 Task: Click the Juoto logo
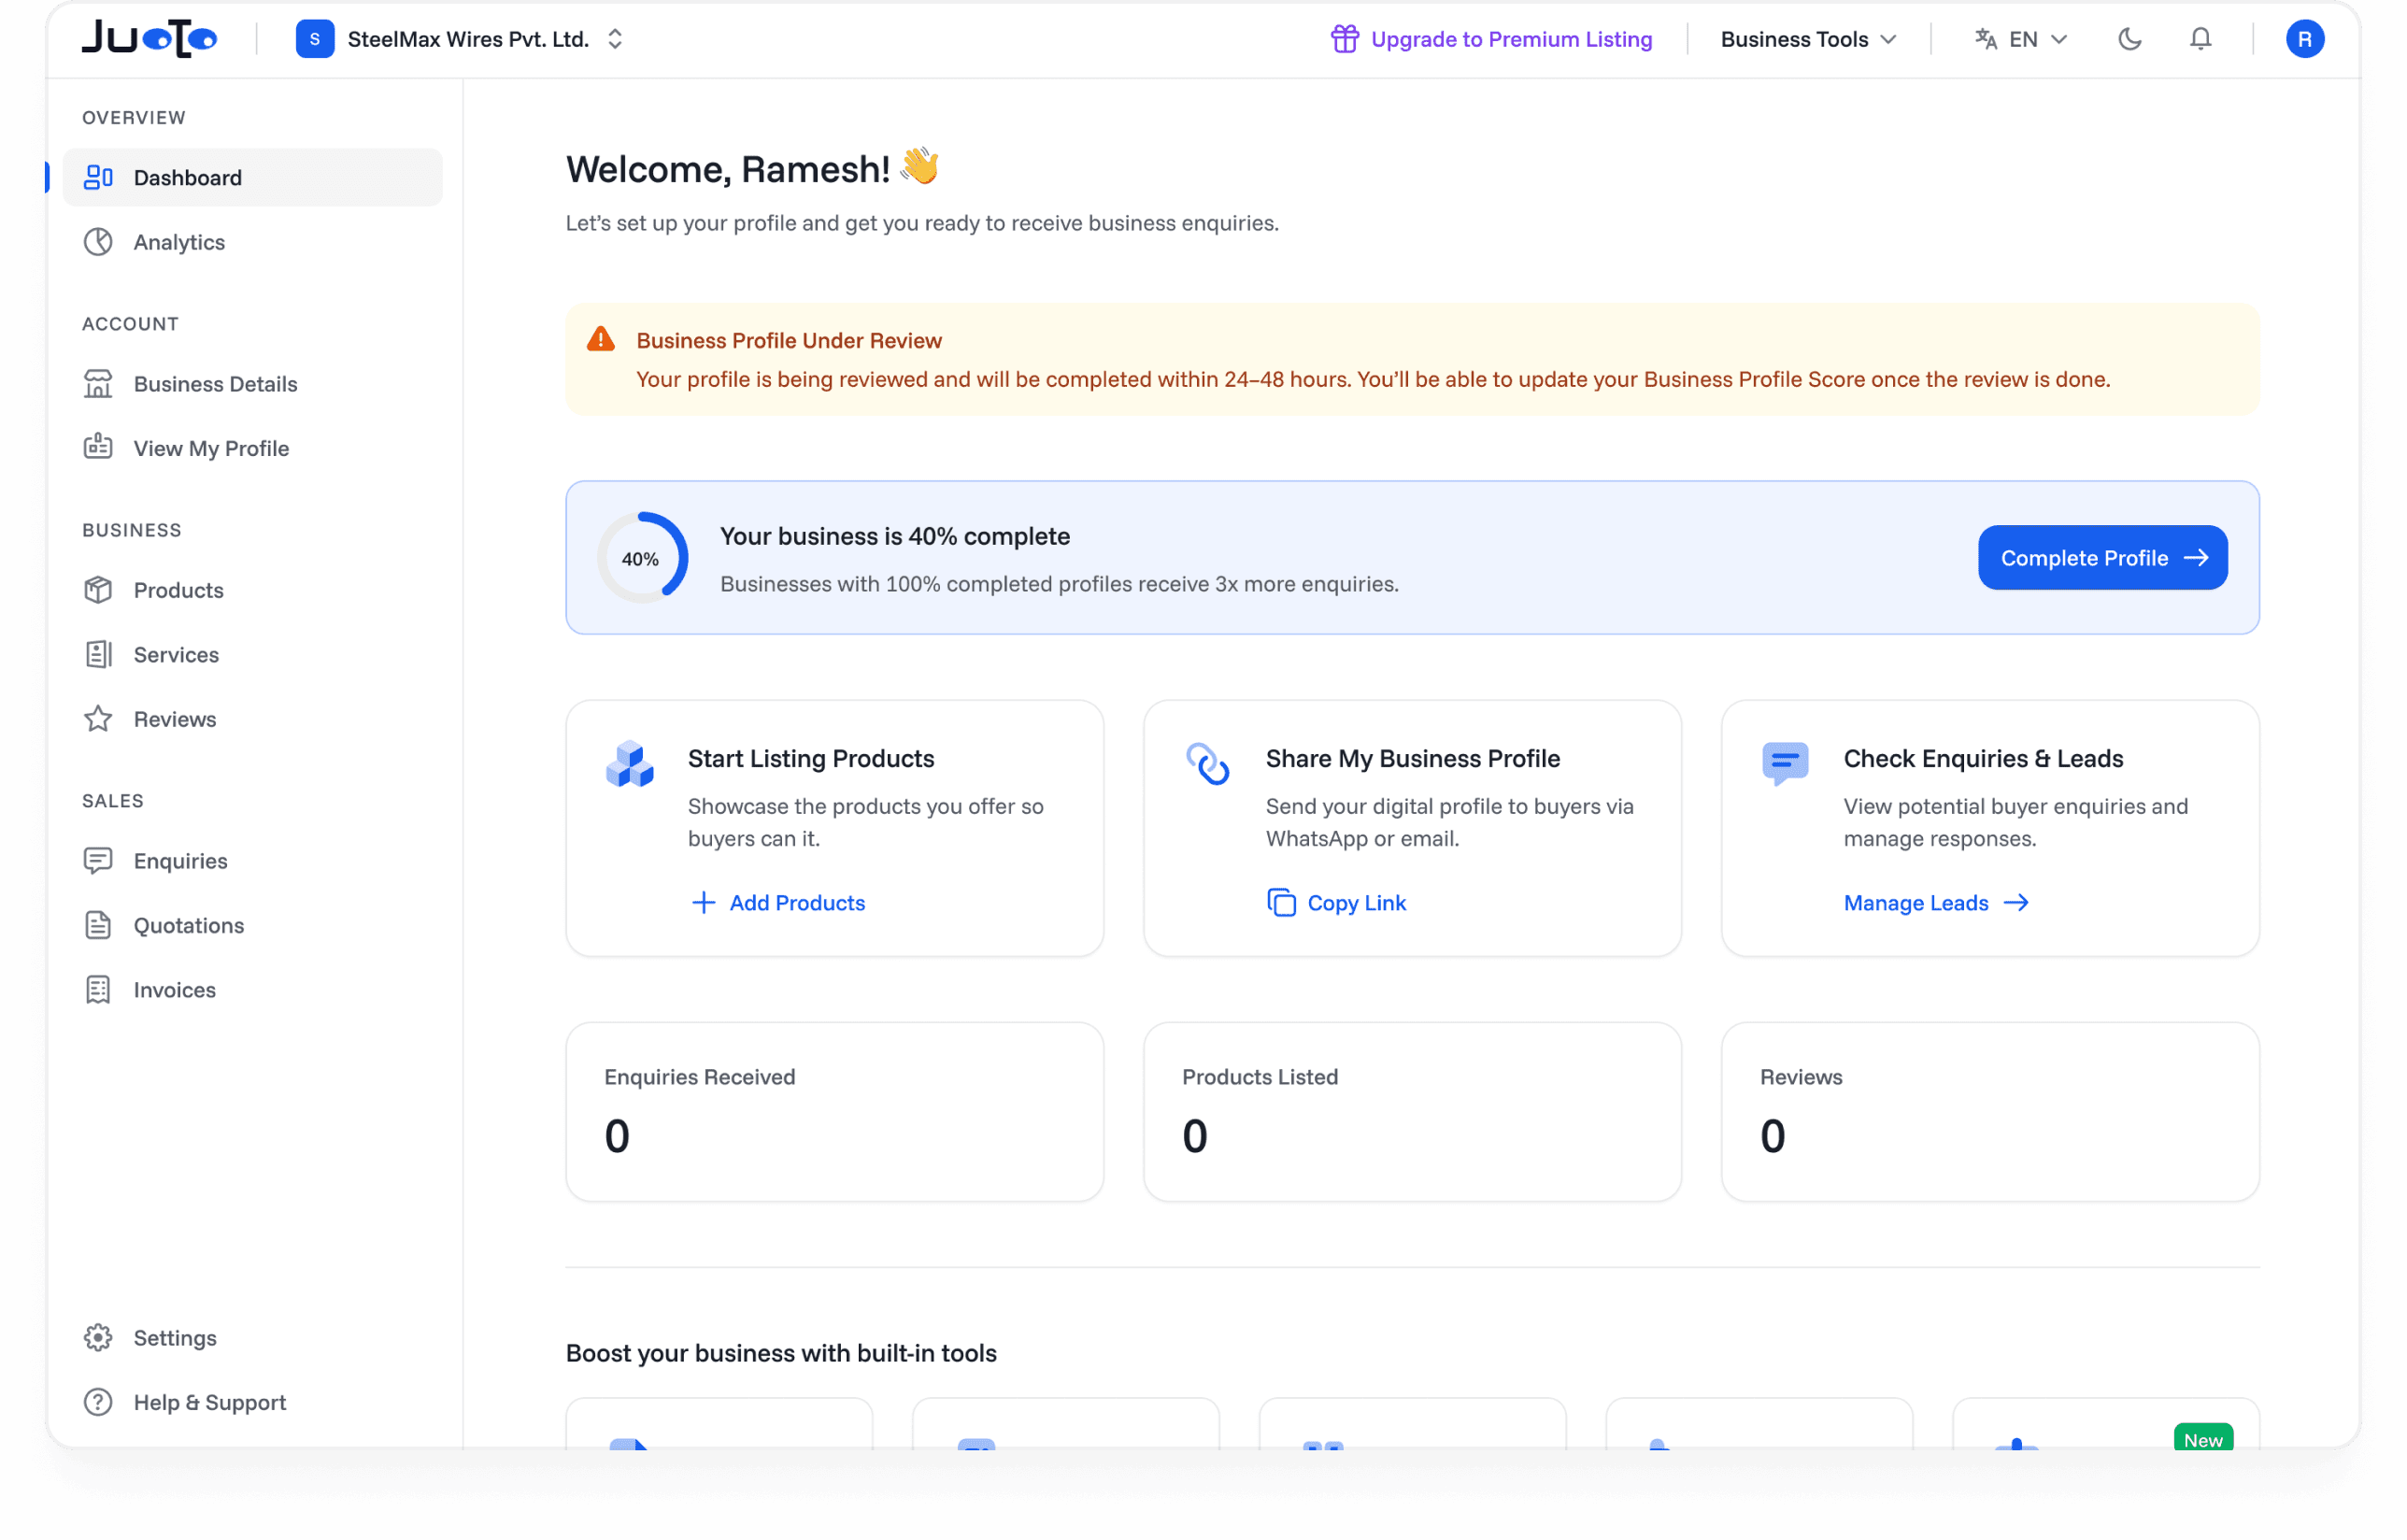click(149, 39)
